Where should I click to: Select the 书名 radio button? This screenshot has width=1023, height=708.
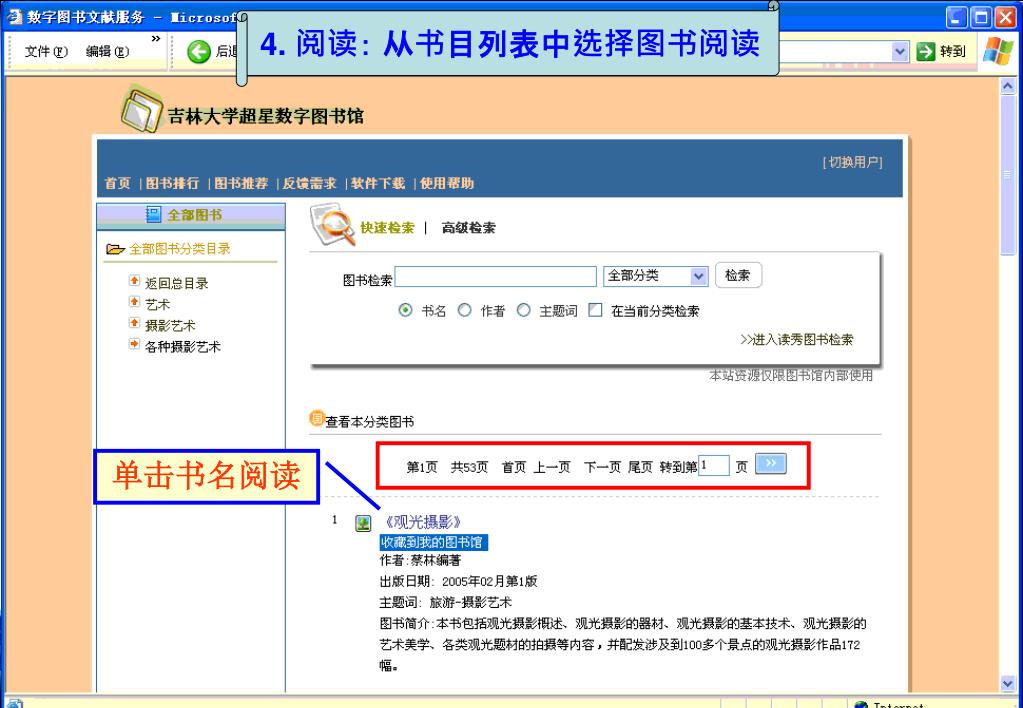(x=405, y=311)
